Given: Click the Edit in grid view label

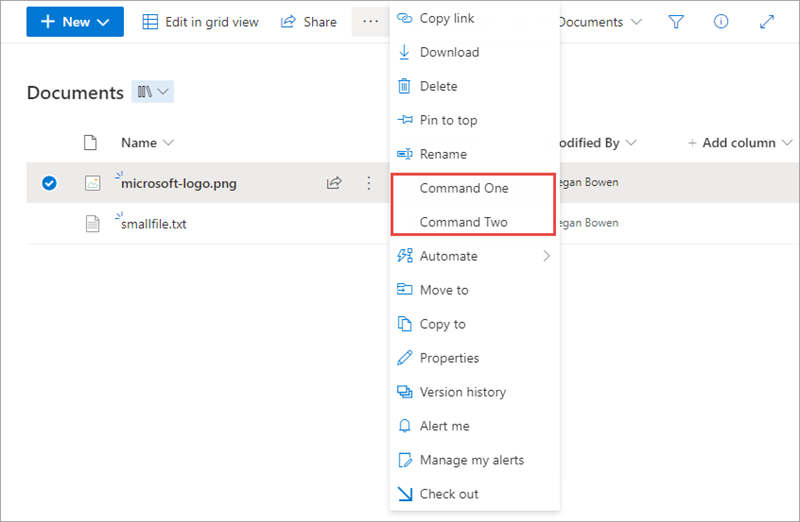Looking at the screenshot, I should coord(212,22).
